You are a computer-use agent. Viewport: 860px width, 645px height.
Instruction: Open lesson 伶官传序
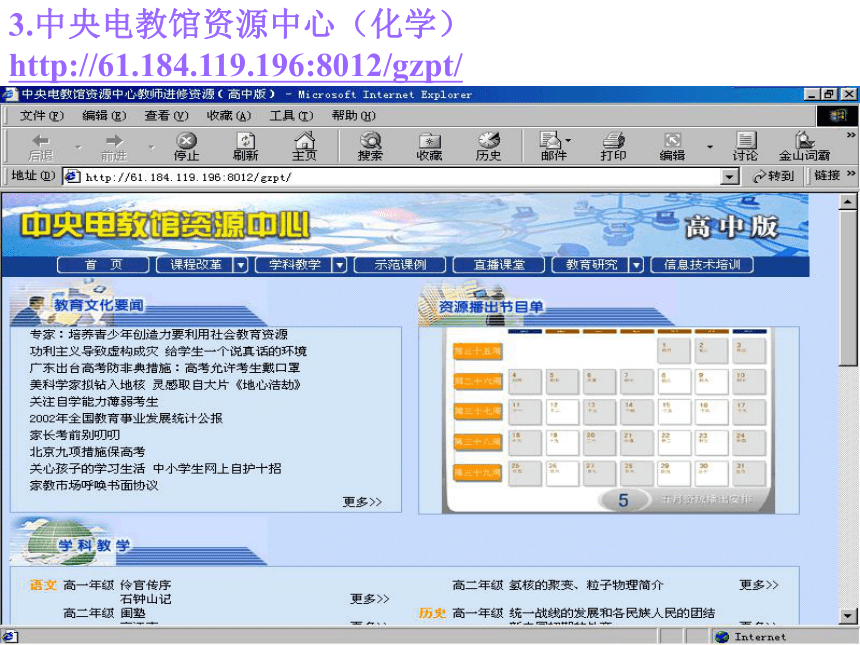coord(145,585)
